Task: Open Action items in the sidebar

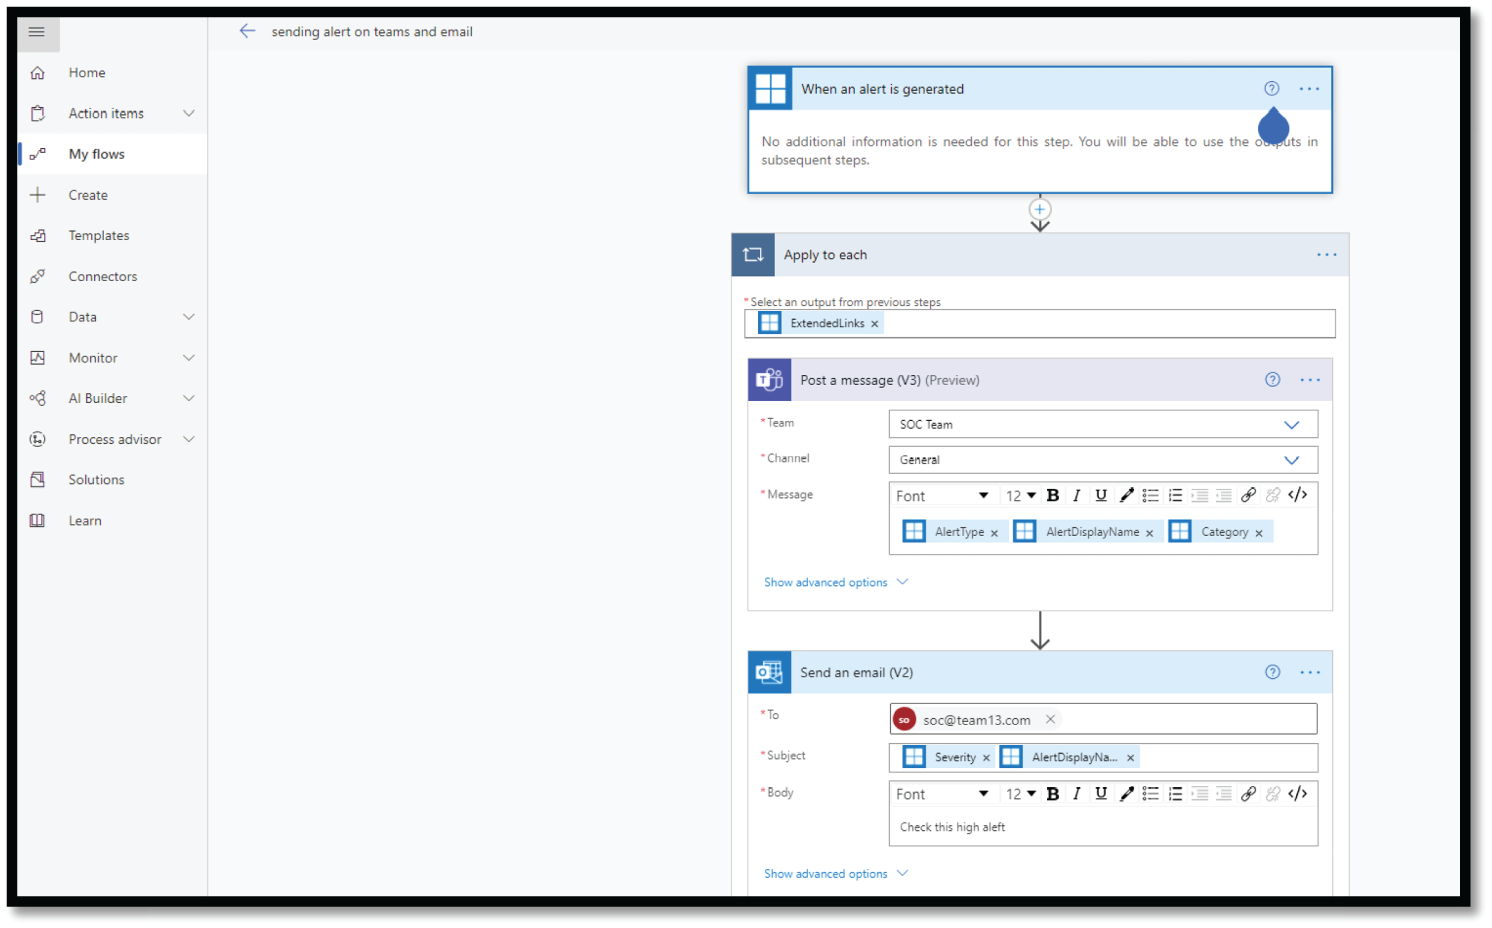Action: point(106,114)
